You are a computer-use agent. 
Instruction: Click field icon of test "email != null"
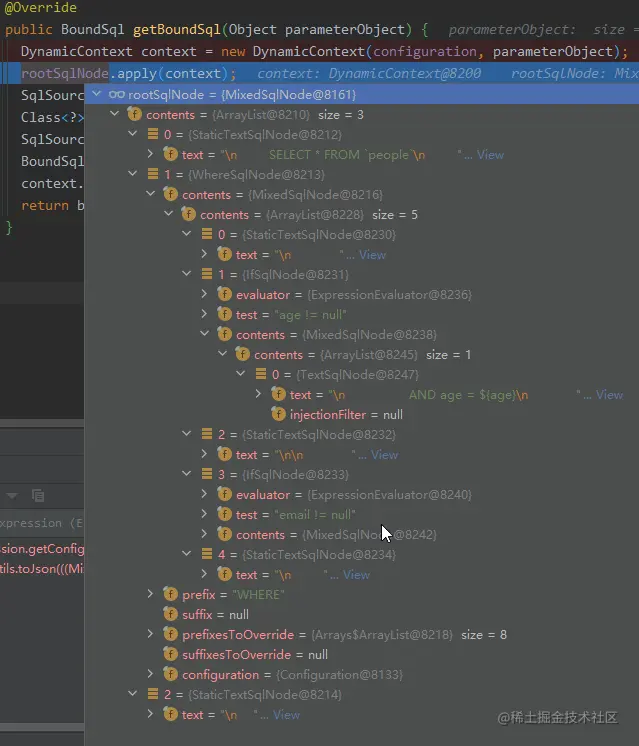(225, 514)
